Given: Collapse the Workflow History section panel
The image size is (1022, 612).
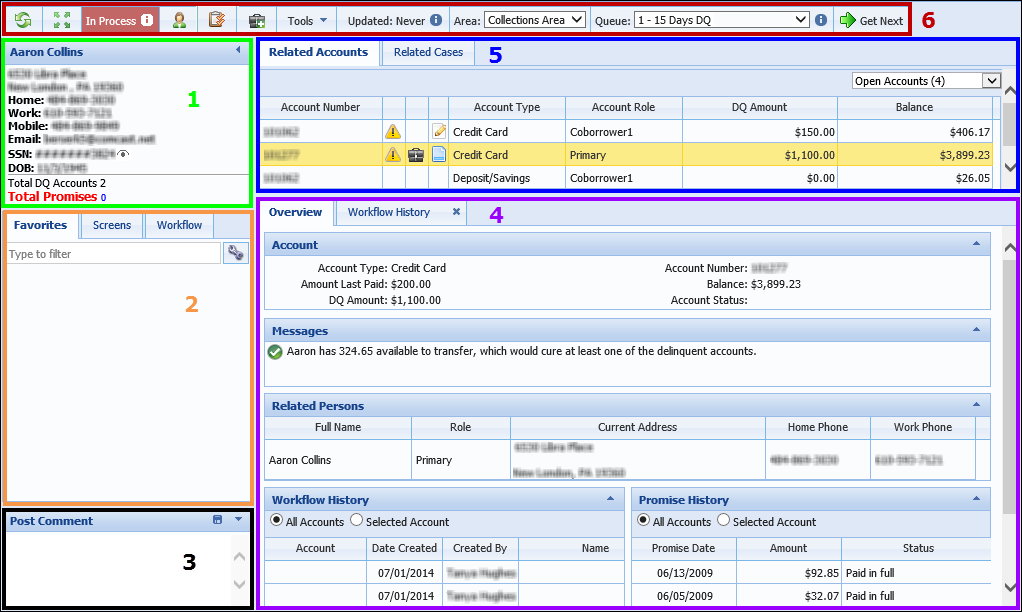Looking at the screenshot, I should 611,498.
